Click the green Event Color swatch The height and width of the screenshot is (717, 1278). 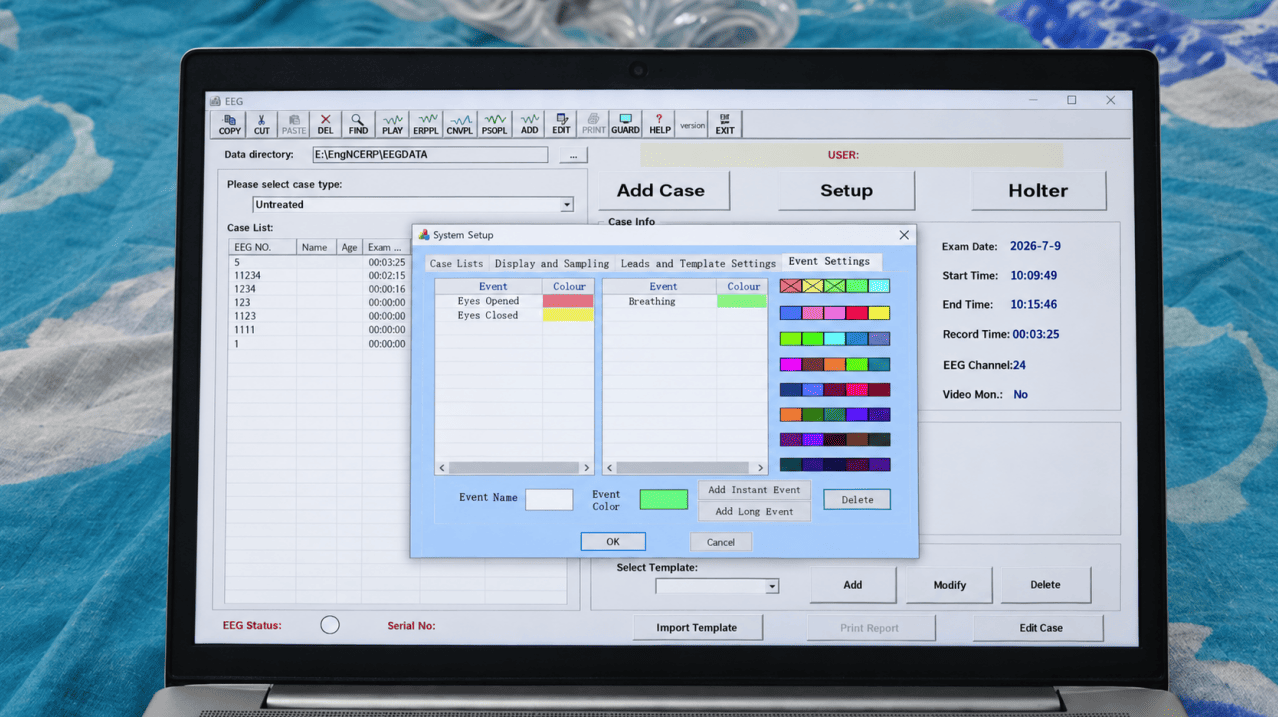(x=664, y=499)
